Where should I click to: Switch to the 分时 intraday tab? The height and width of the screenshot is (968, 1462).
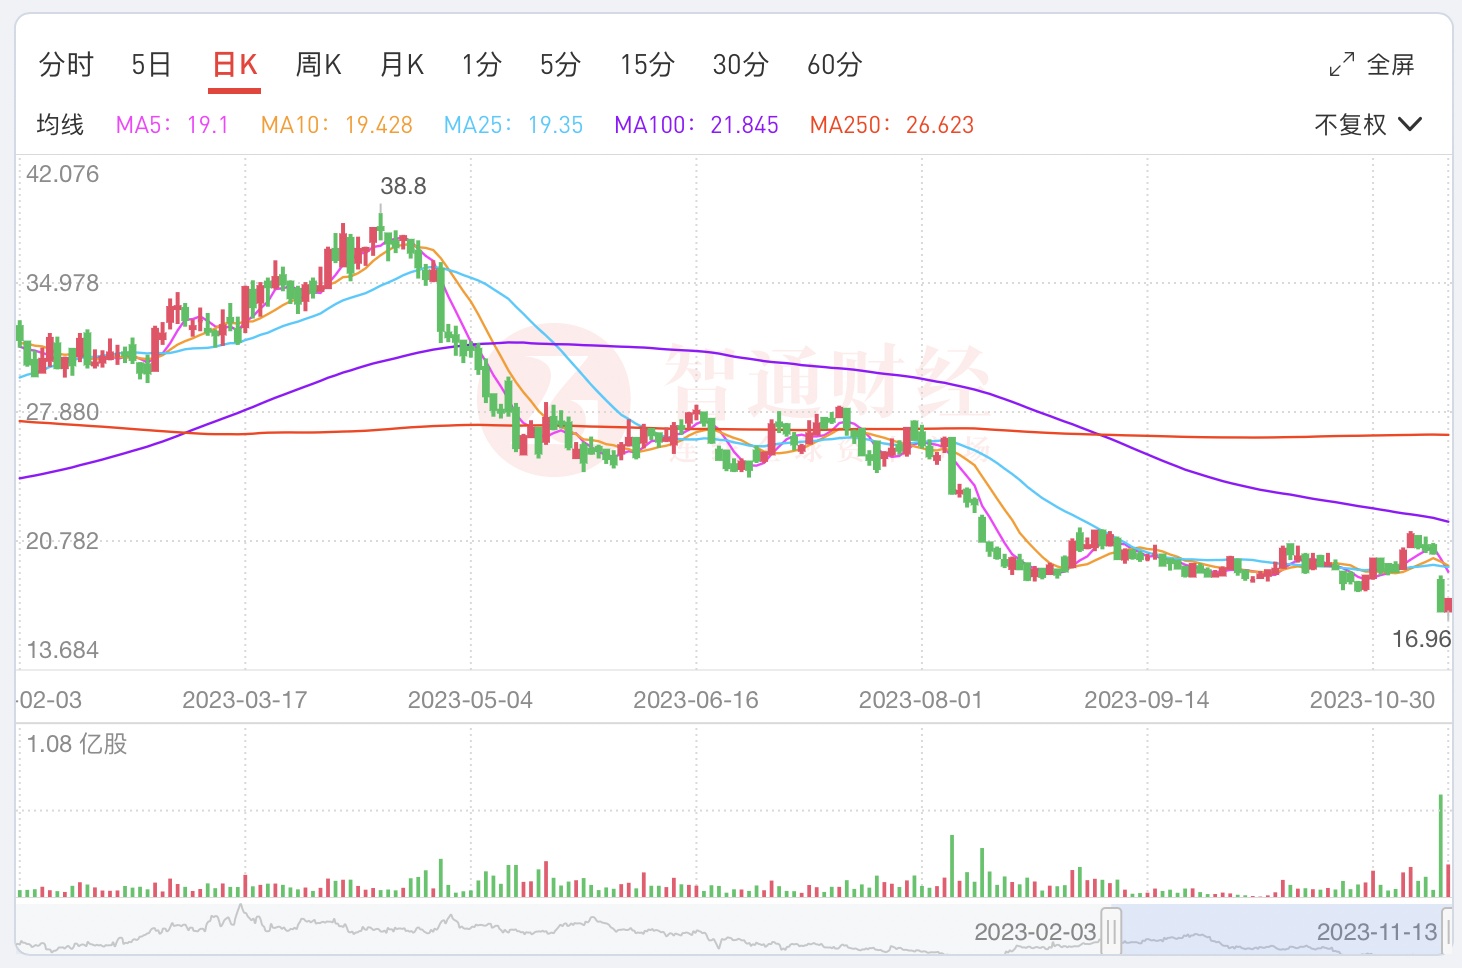(66, 65)
